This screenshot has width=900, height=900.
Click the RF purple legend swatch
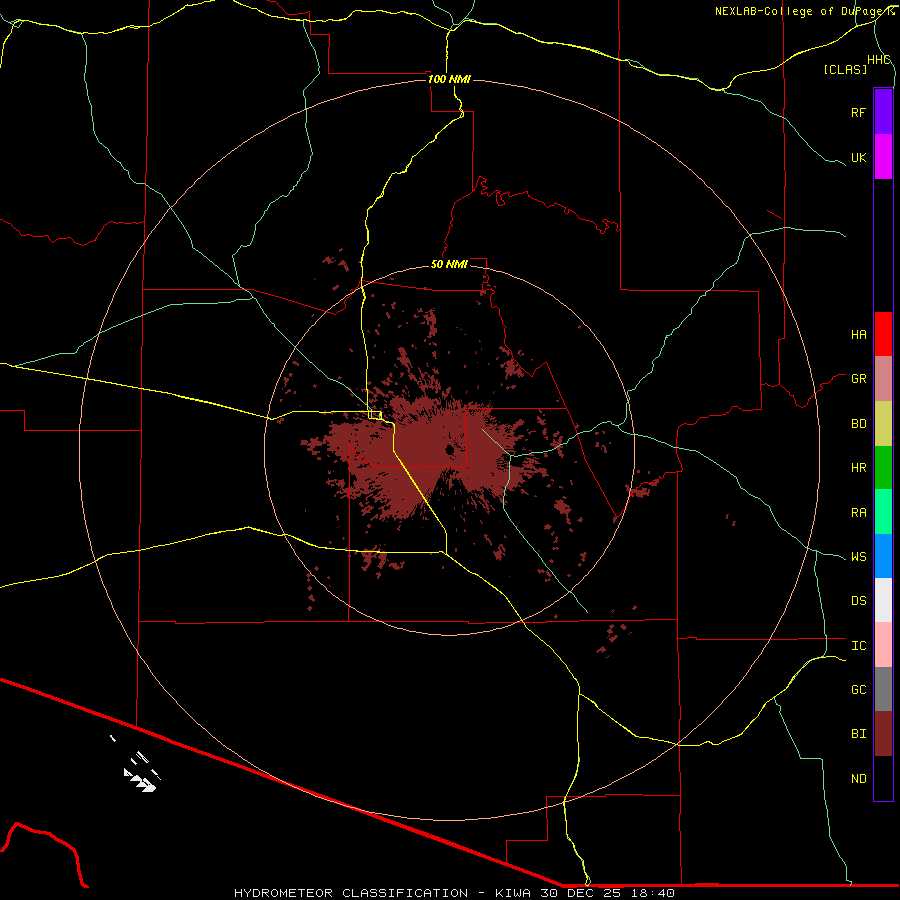click(883, 112)
